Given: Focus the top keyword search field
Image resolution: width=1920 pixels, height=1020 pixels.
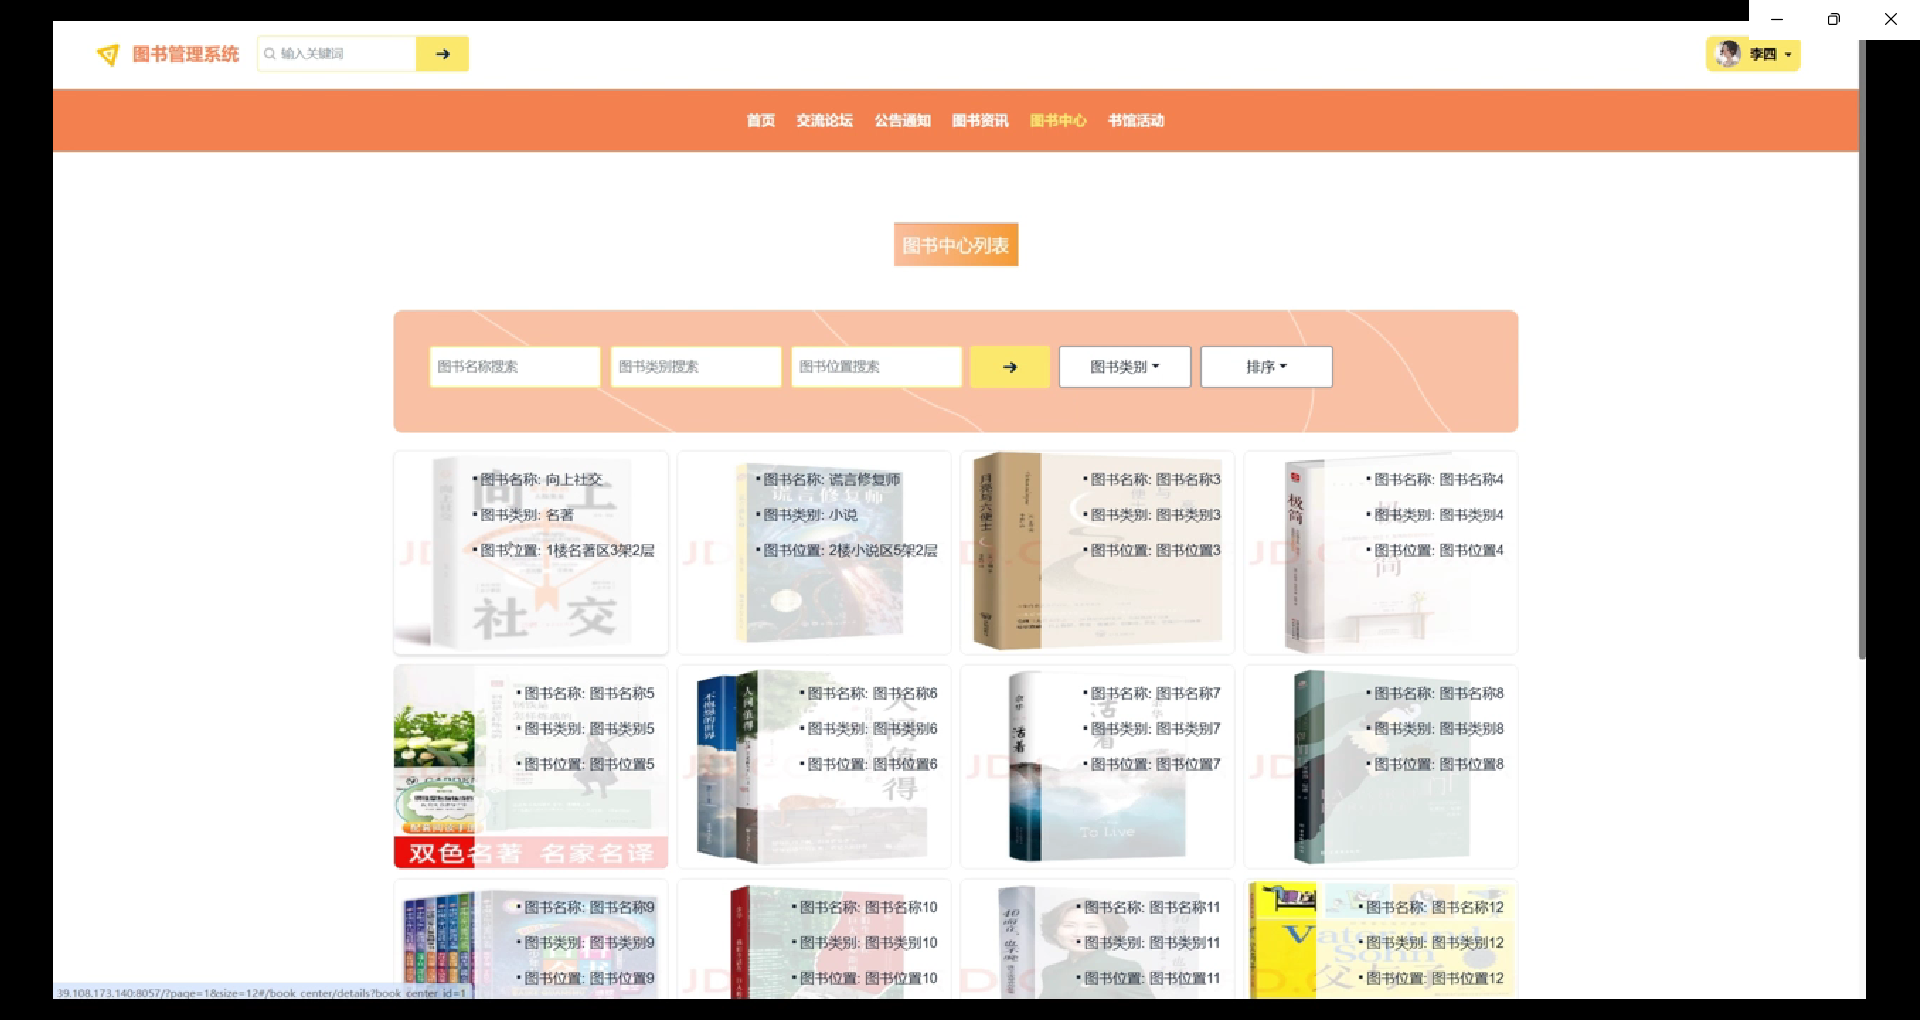Looking at the screenshot, I should (x=337, y=54).
